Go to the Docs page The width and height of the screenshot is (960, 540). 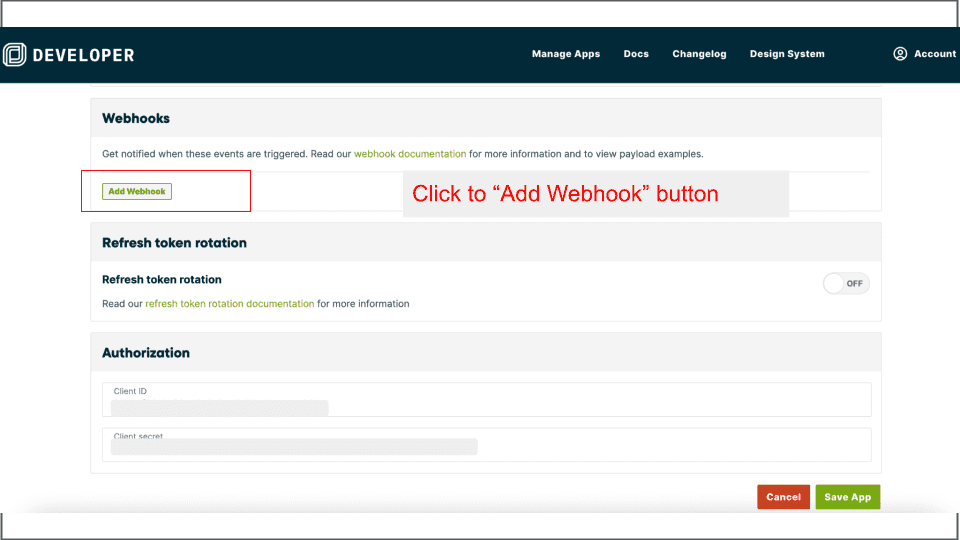click(x=636, y=54)
